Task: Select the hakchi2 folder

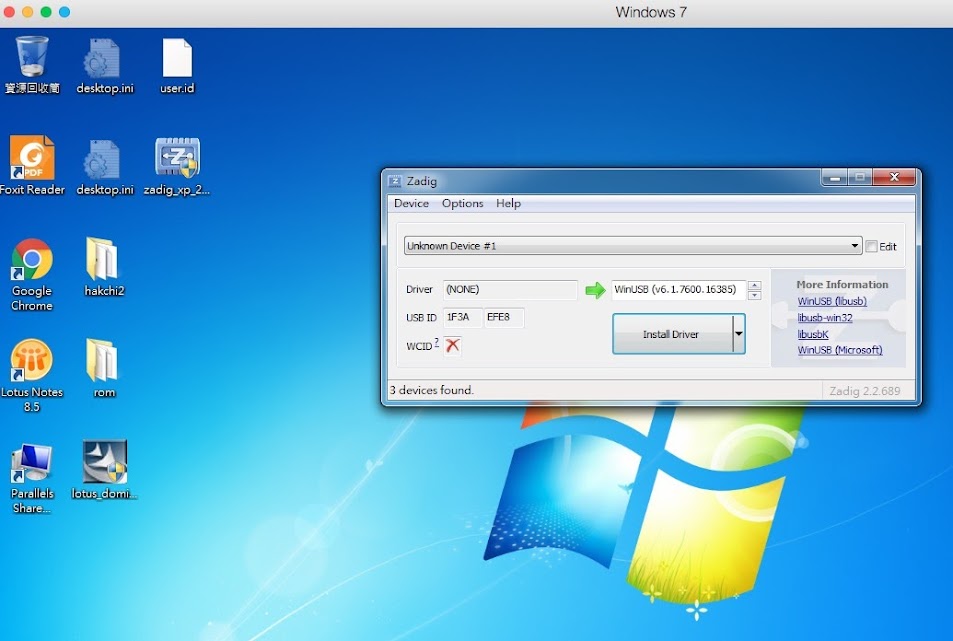Action: coord(104,266)
